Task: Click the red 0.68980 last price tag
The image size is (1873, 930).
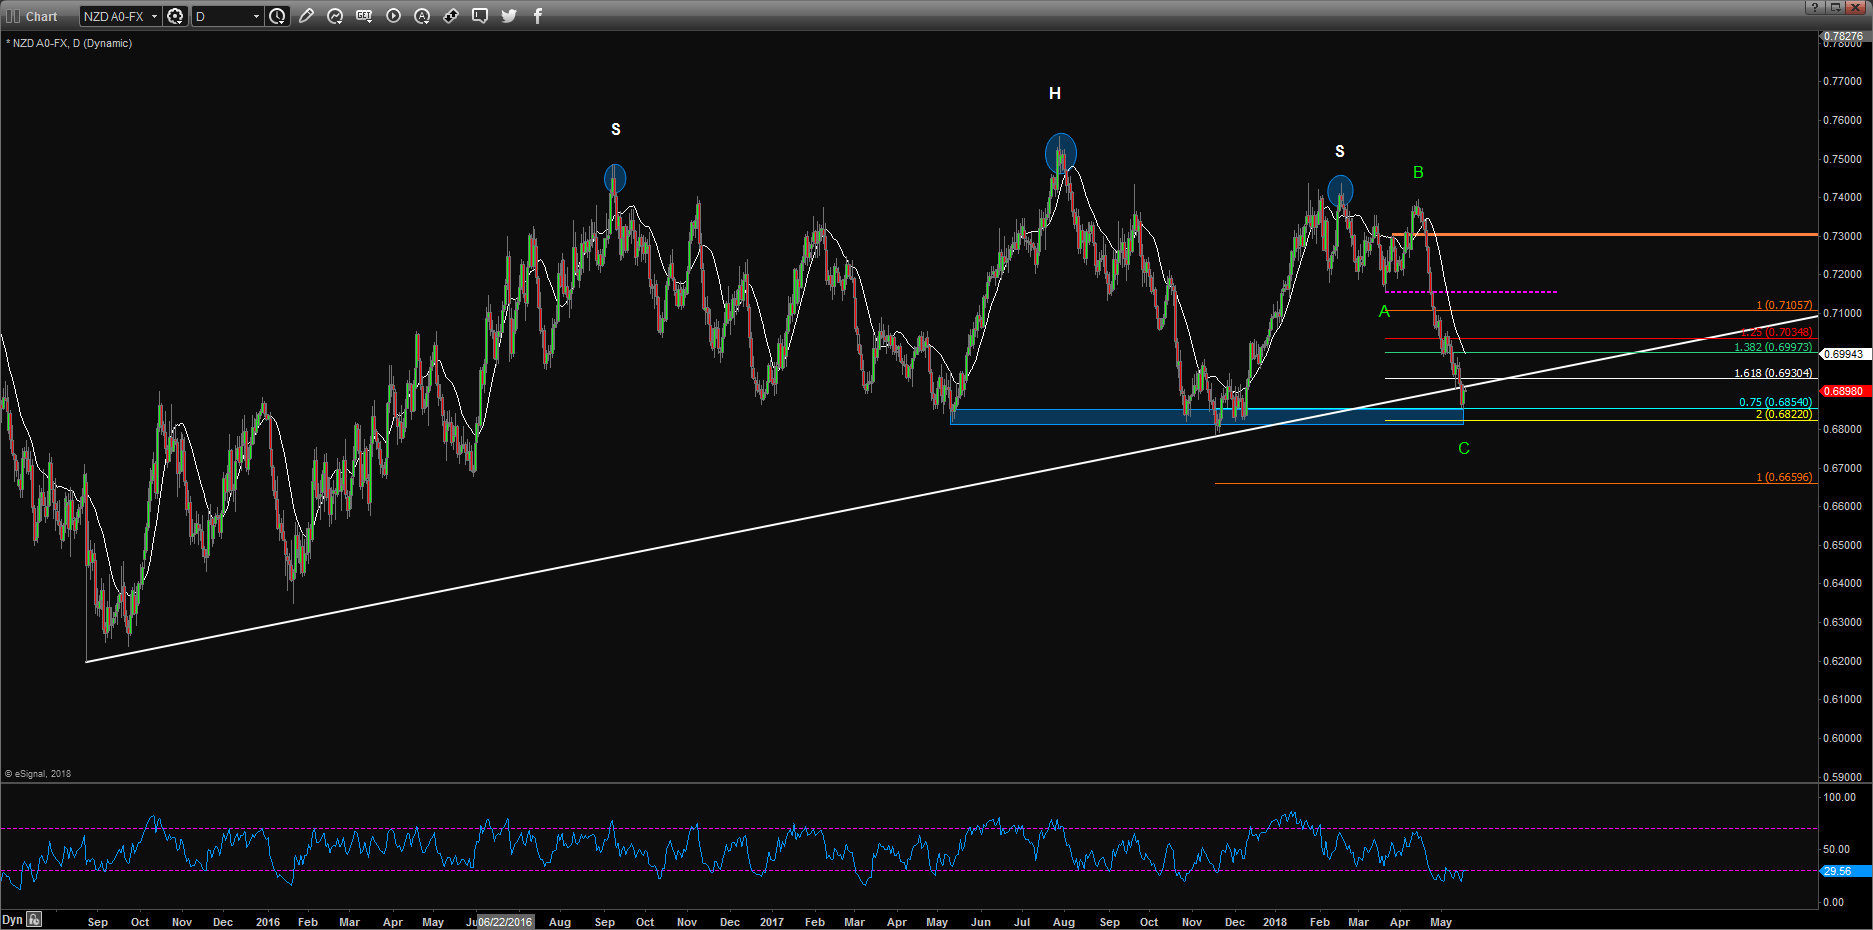Action: [x=1844, y=391]
